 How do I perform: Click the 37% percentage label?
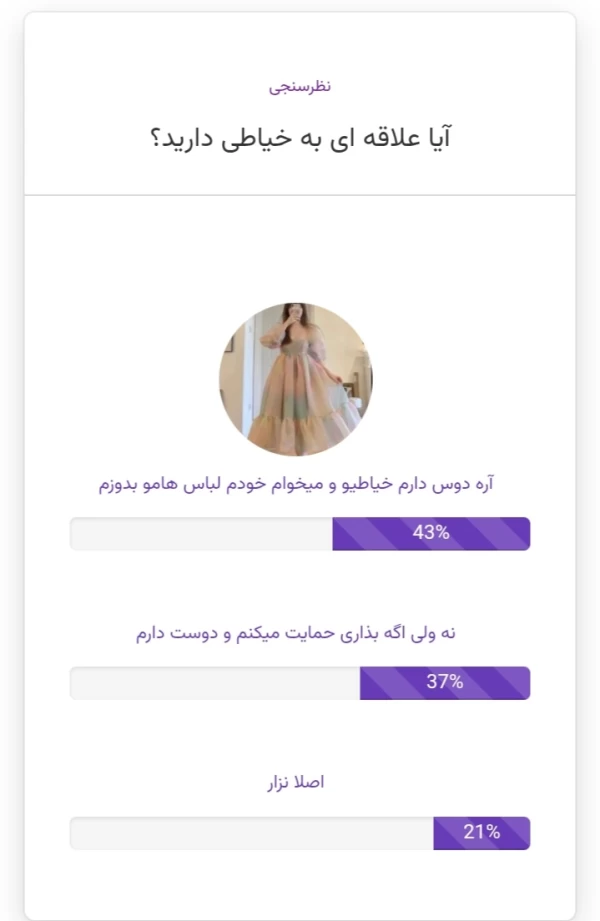pos(447,683)
